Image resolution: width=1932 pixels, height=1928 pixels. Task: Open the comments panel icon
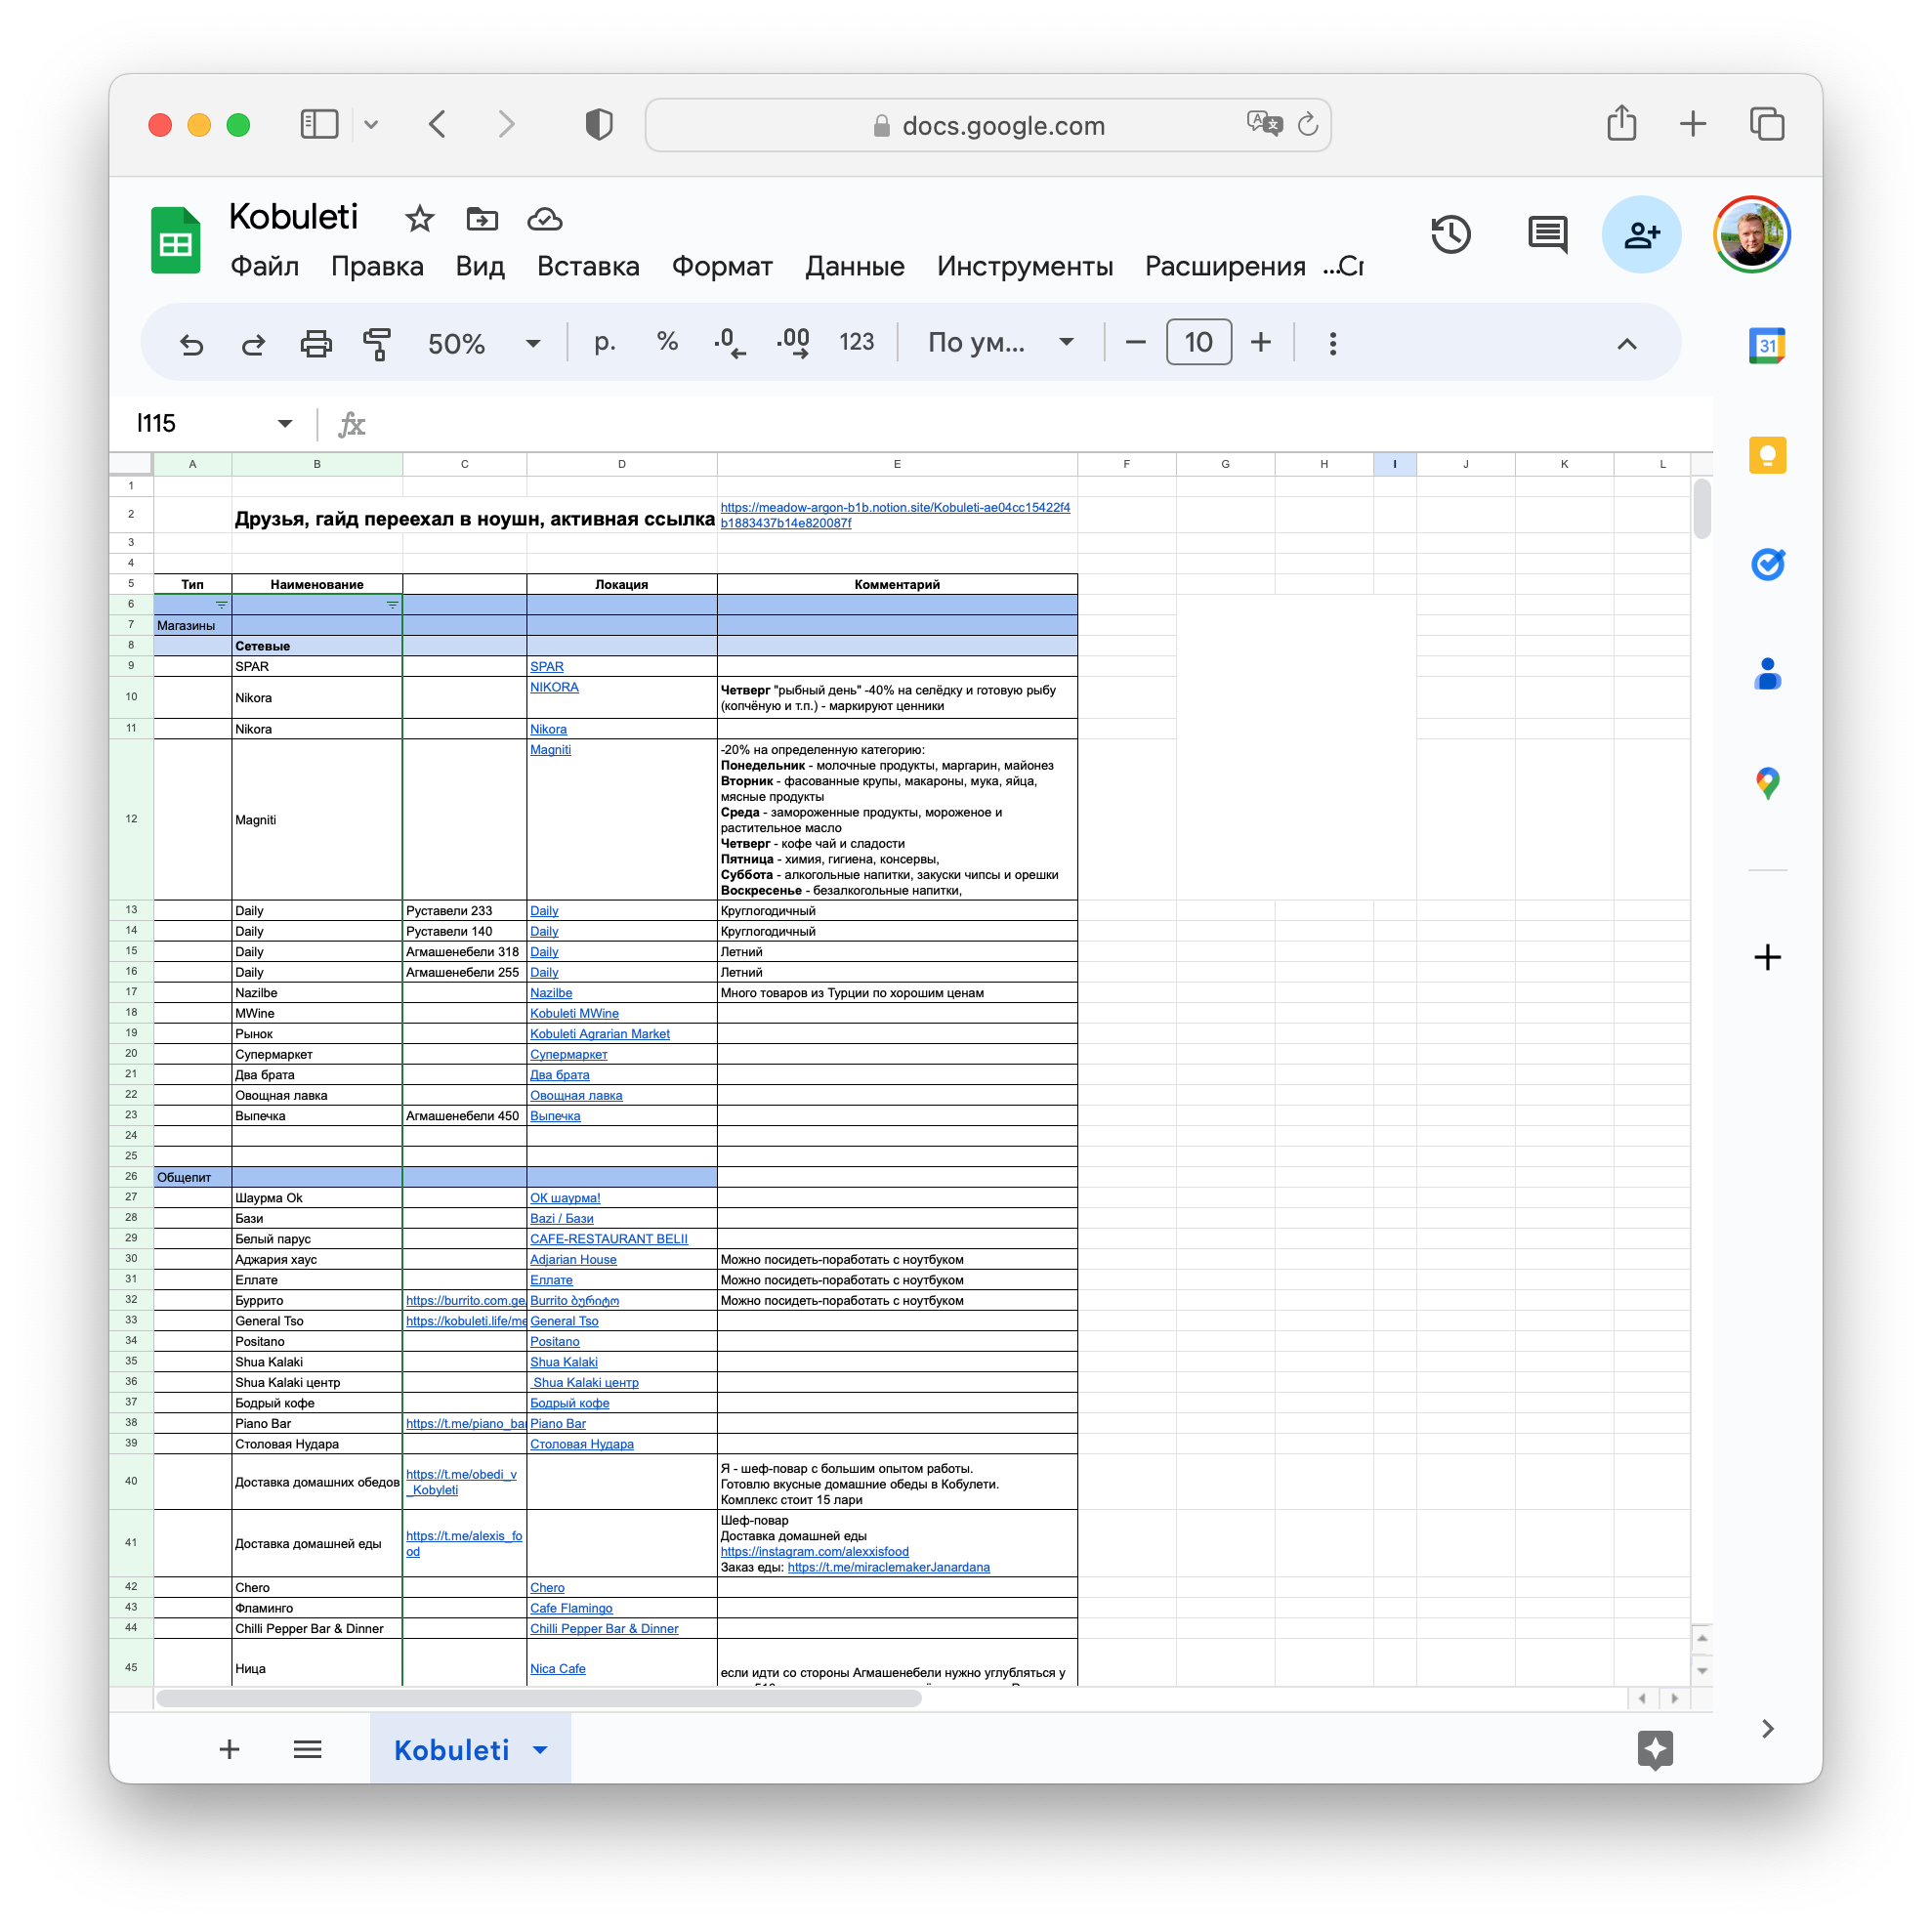coord(1547,236)
